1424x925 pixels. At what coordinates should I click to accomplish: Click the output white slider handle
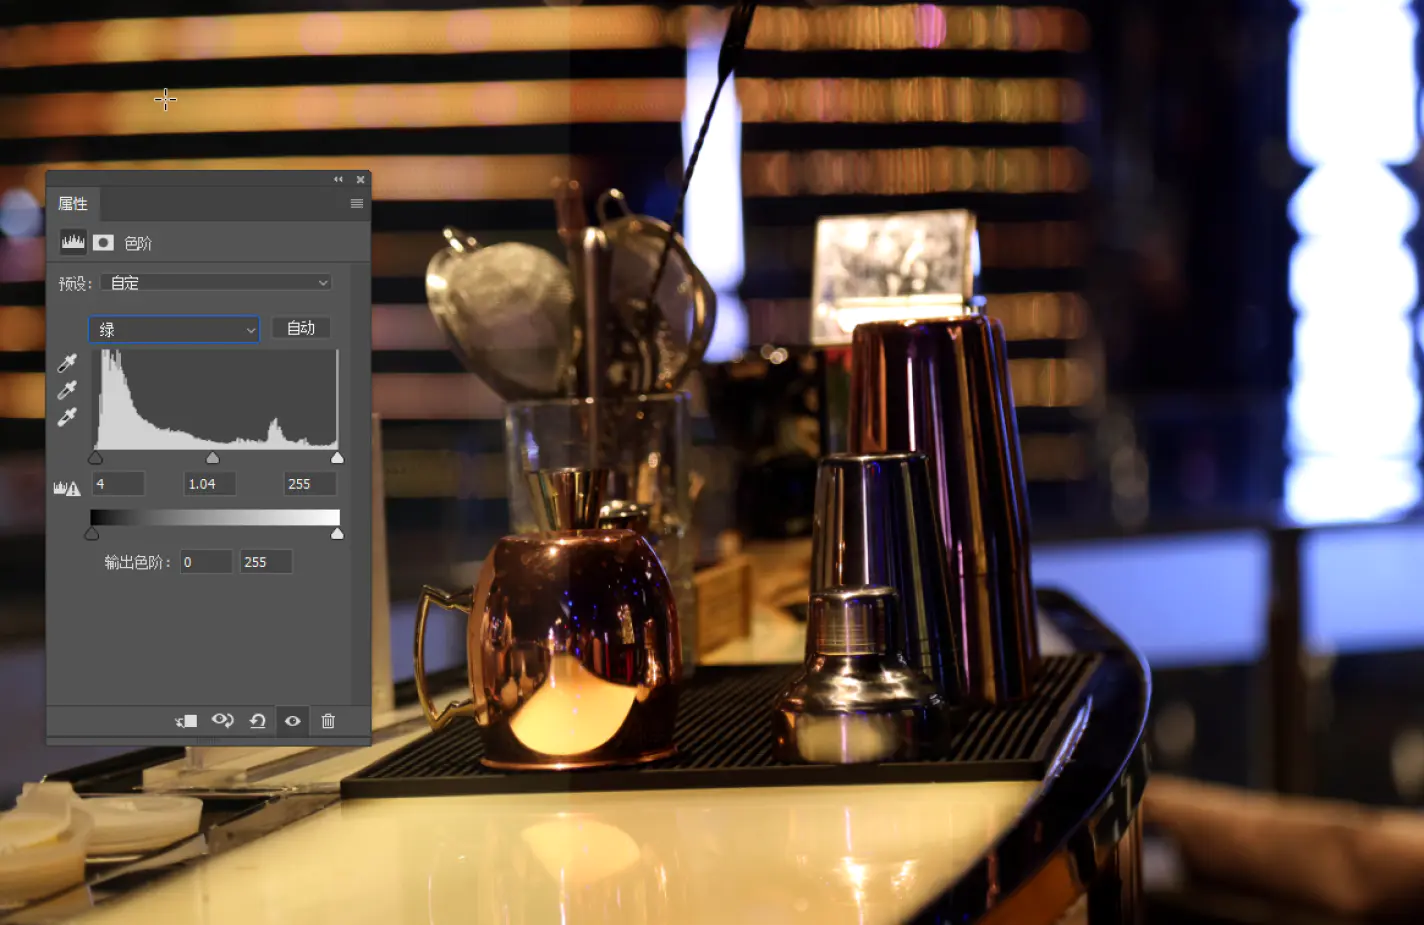(x=337, y=534)
